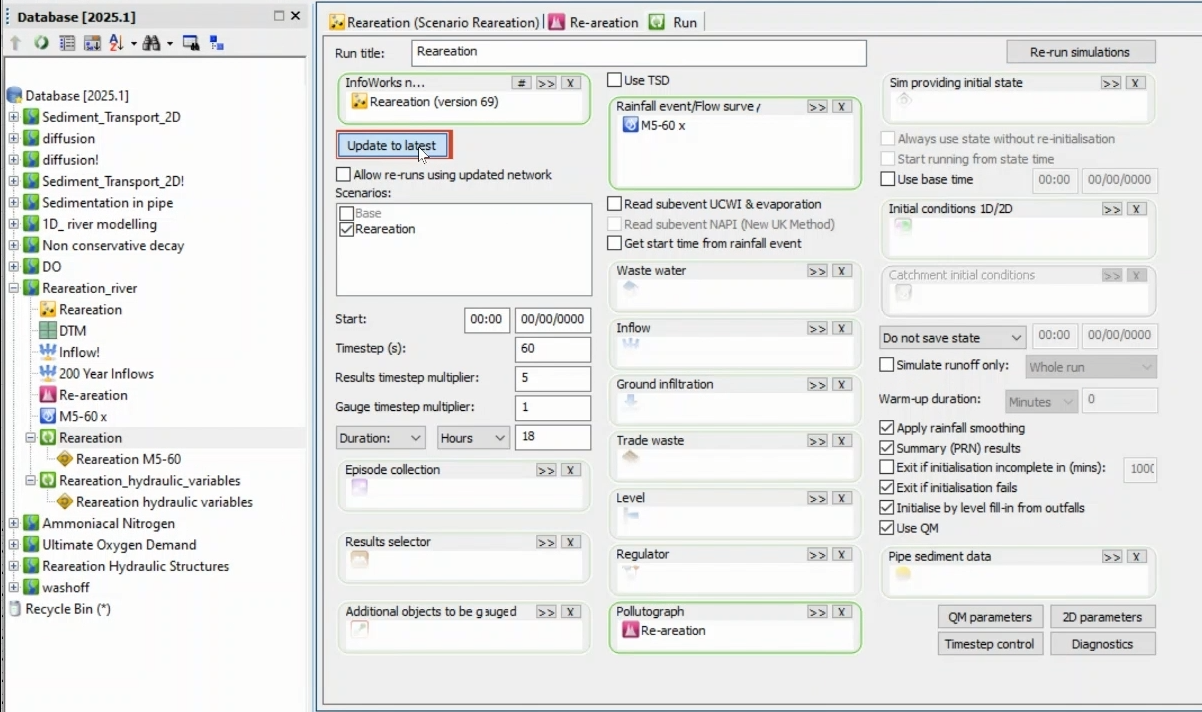
Task: Click inside the Run title text field
Action: tap(640, 52)
